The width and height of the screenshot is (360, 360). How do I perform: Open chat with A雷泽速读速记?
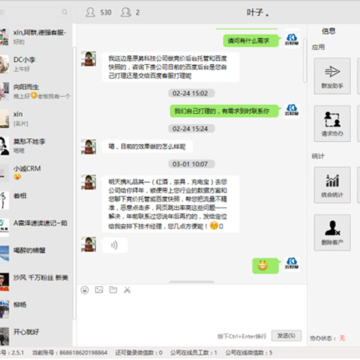(x=36, y=227)
